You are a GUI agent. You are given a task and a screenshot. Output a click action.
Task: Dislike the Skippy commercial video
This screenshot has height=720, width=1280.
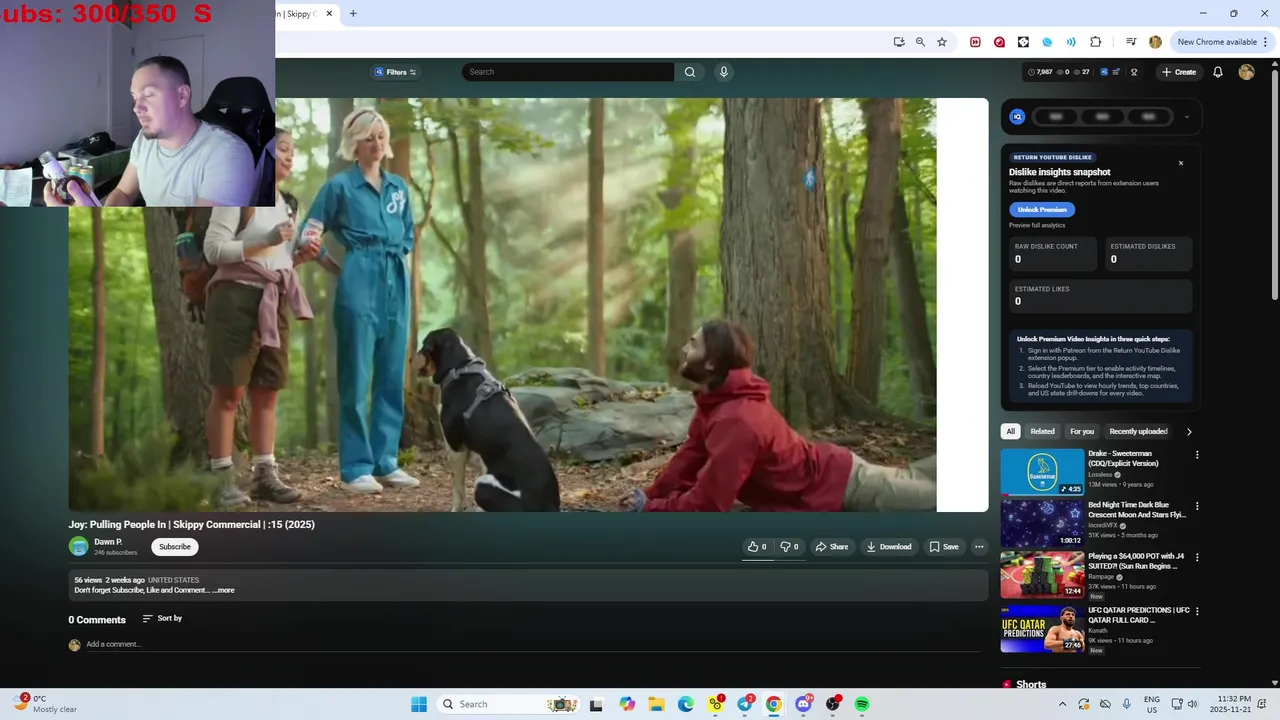[x=789, y=547]
